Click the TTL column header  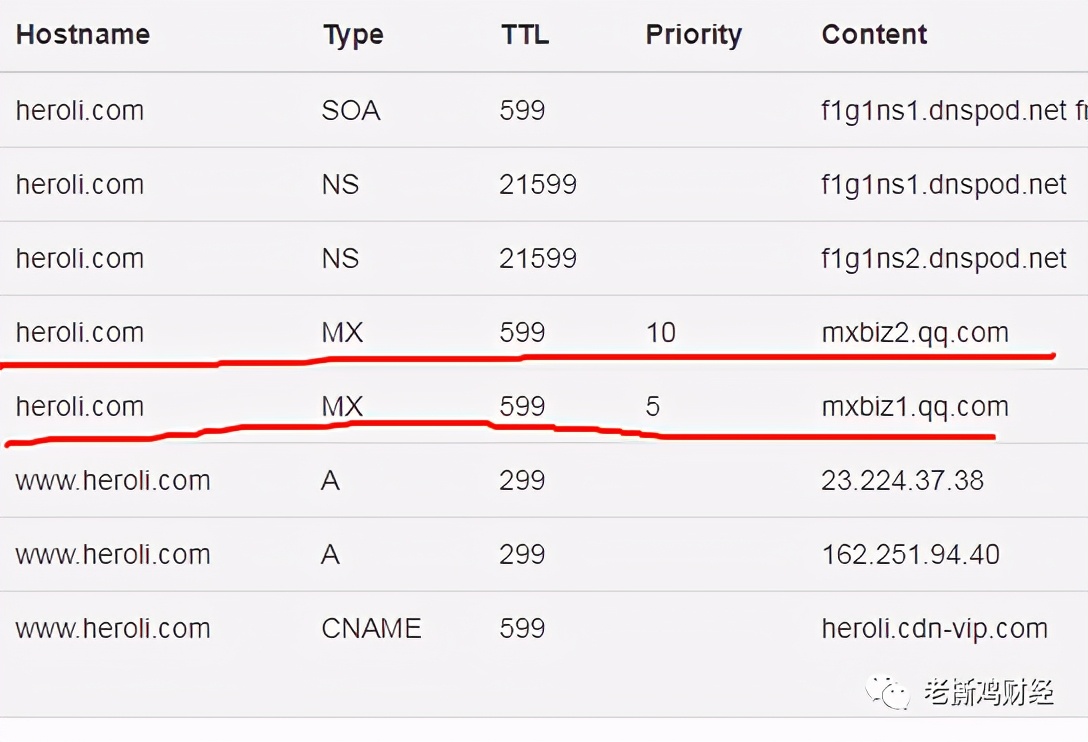[x=525, y=35]
